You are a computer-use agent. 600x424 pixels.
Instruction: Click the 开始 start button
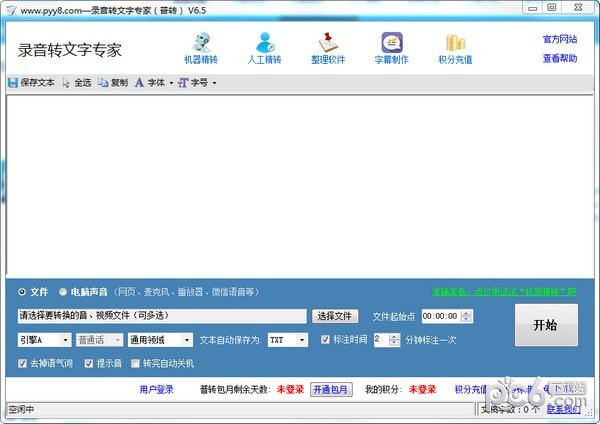(546, 325)
